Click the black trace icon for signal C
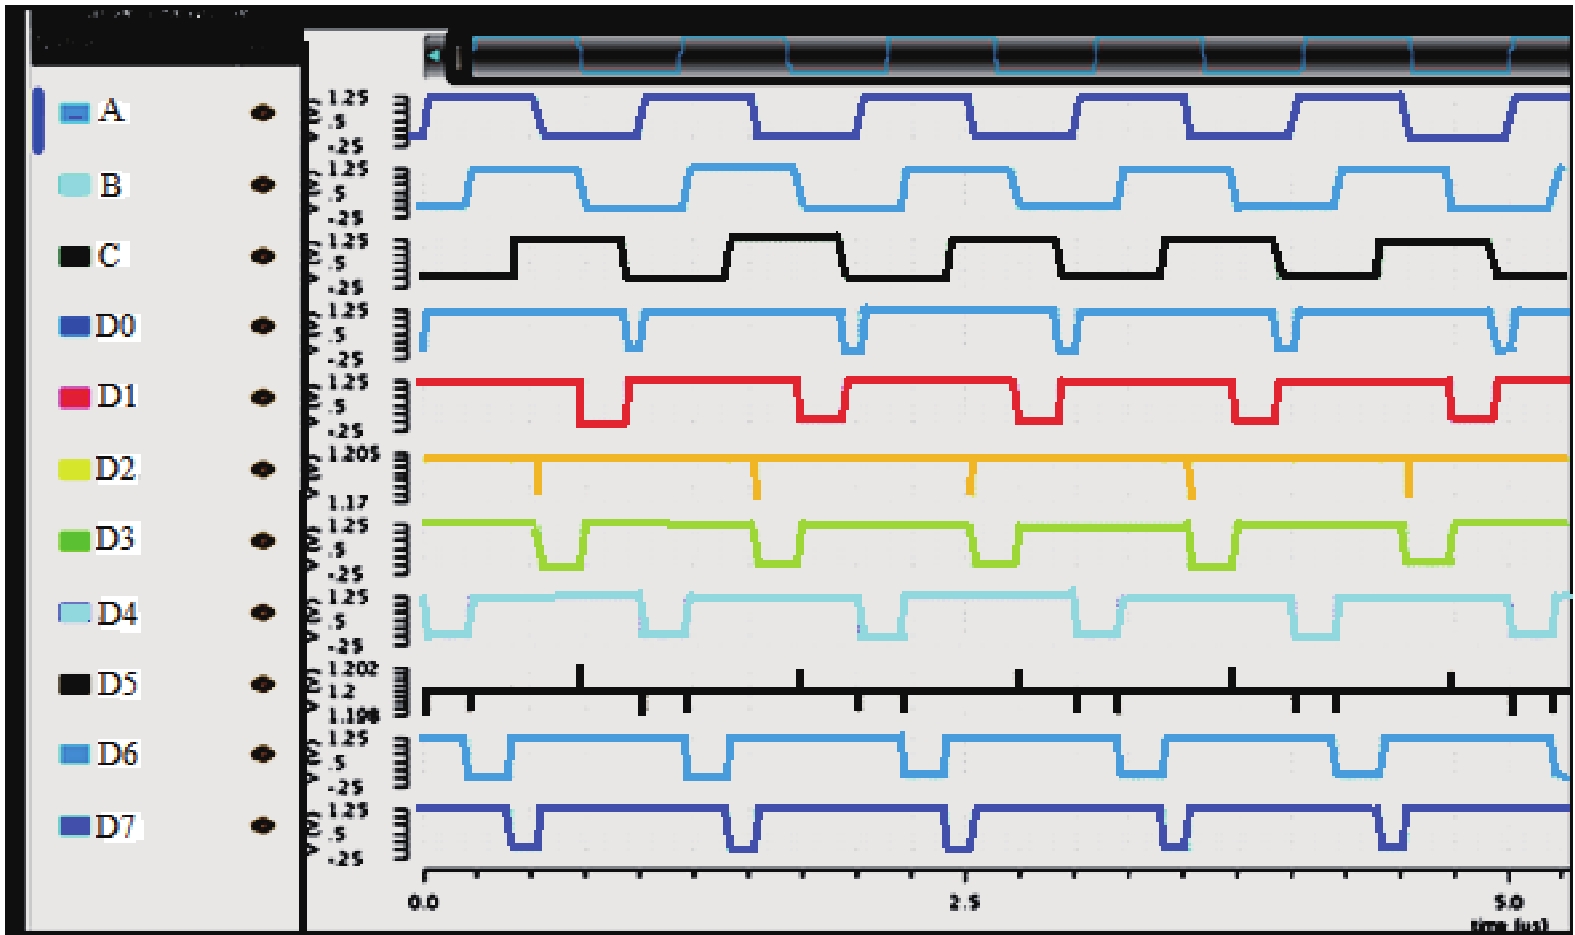The width and height of the screenshot is (1575, 935). 74,256
